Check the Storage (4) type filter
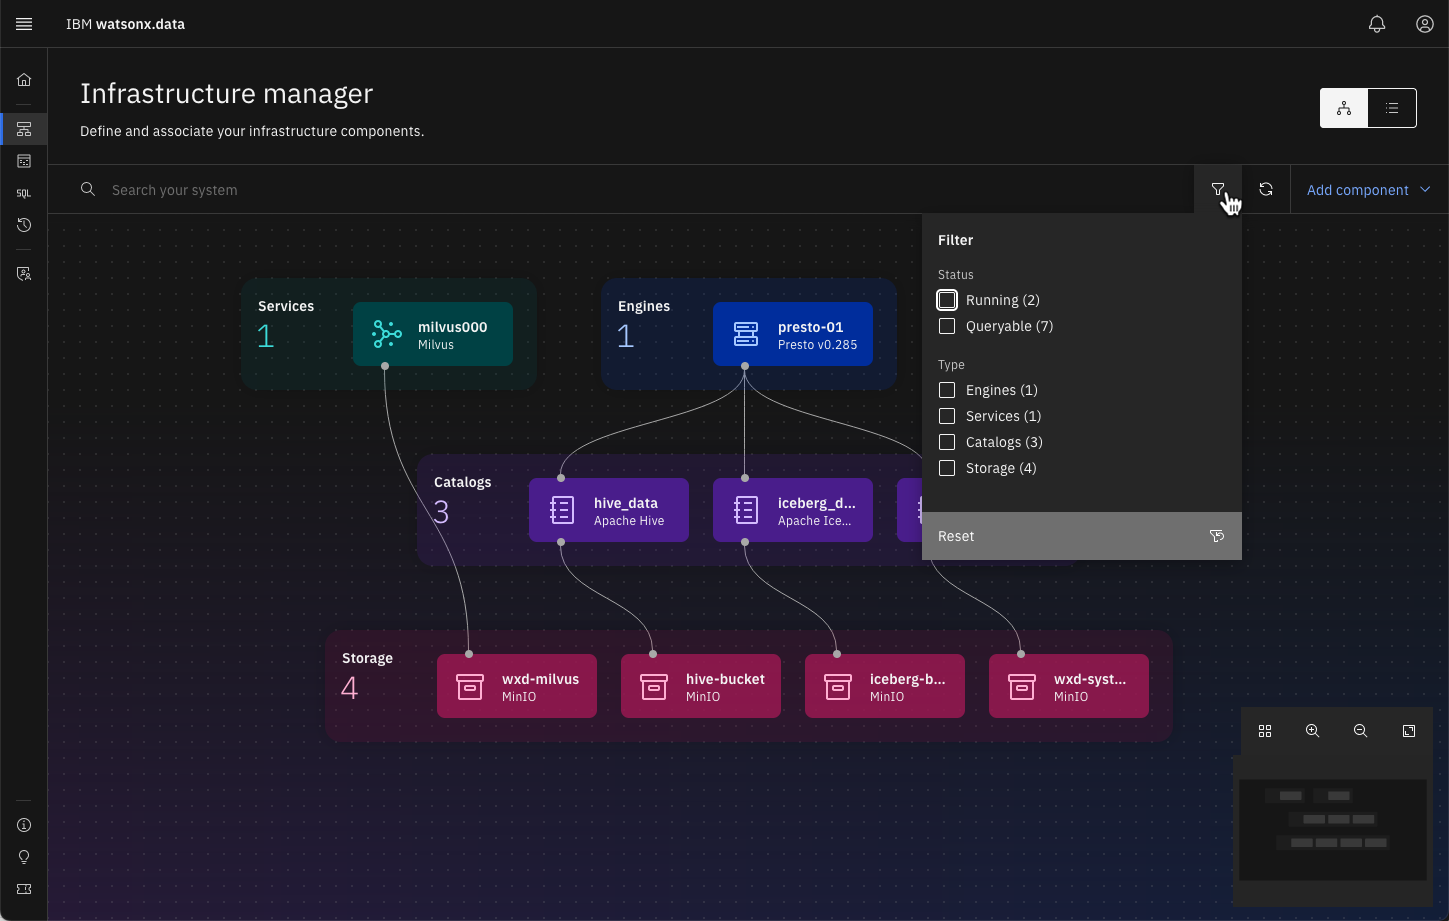This screenshot has width=1449, height=921. 947,468
